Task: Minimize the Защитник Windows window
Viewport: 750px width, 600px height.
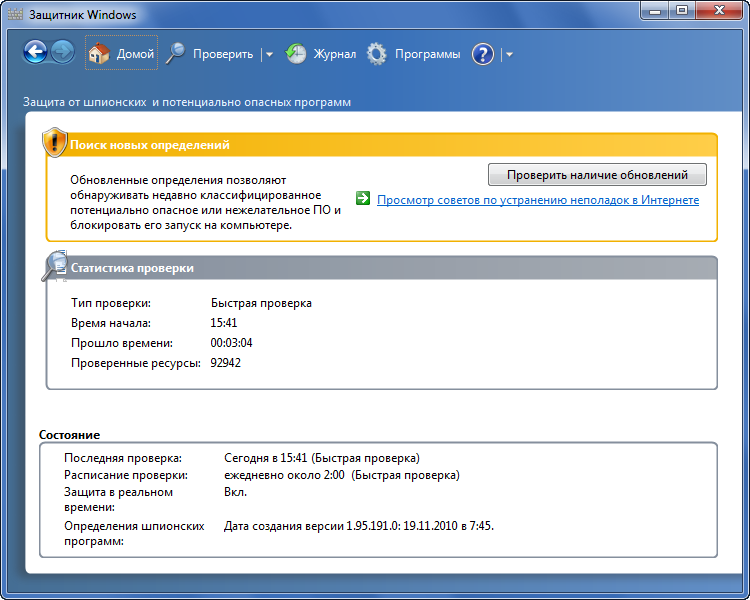Action: [655, 11]
